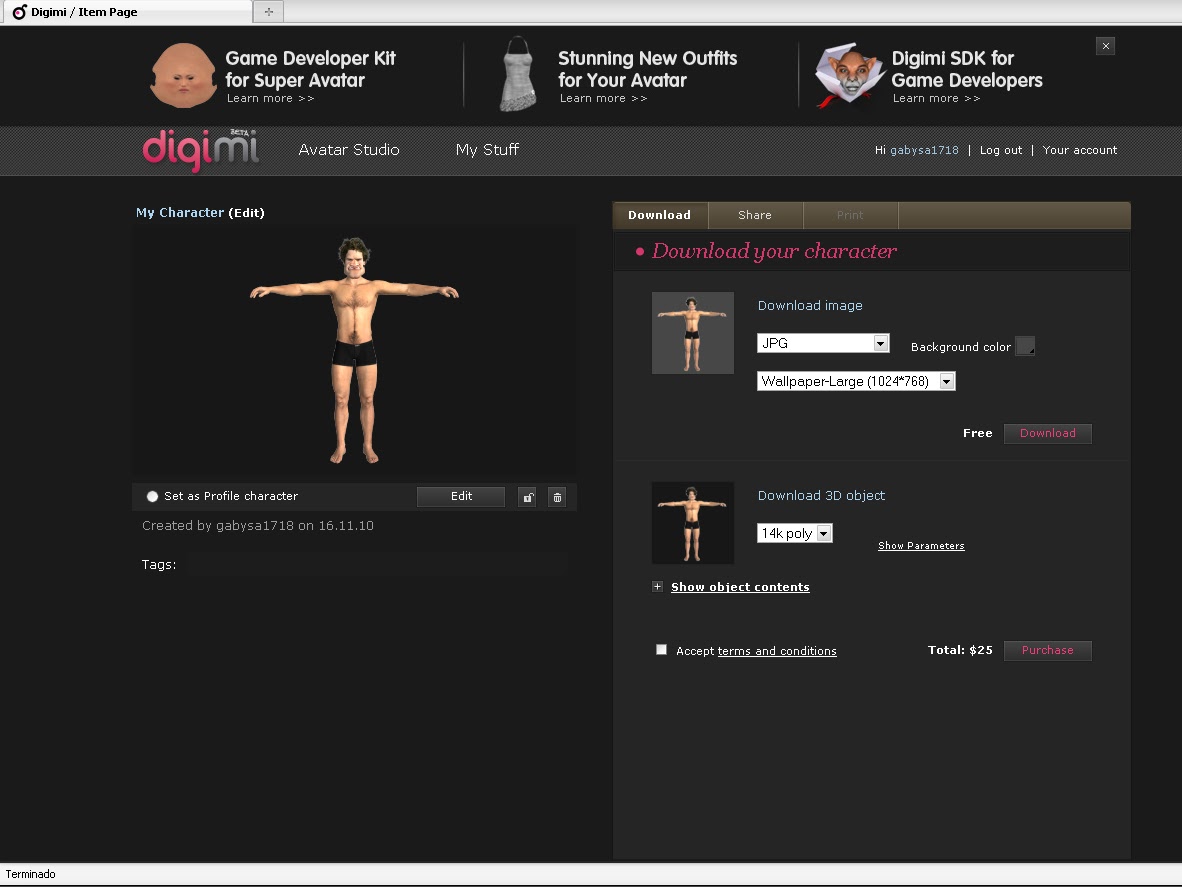
Task: Click the Digimi SDK goblin banner image
Action: click(850, 75)
